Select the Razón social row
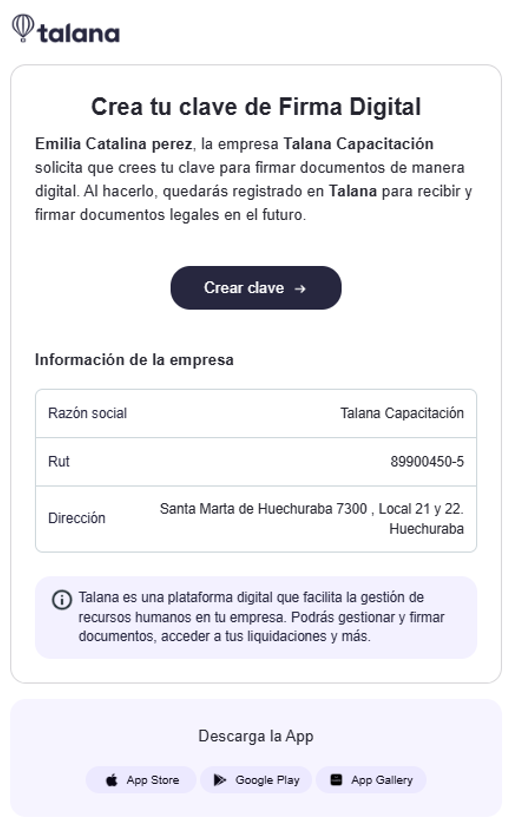 [x=255, y=413]
